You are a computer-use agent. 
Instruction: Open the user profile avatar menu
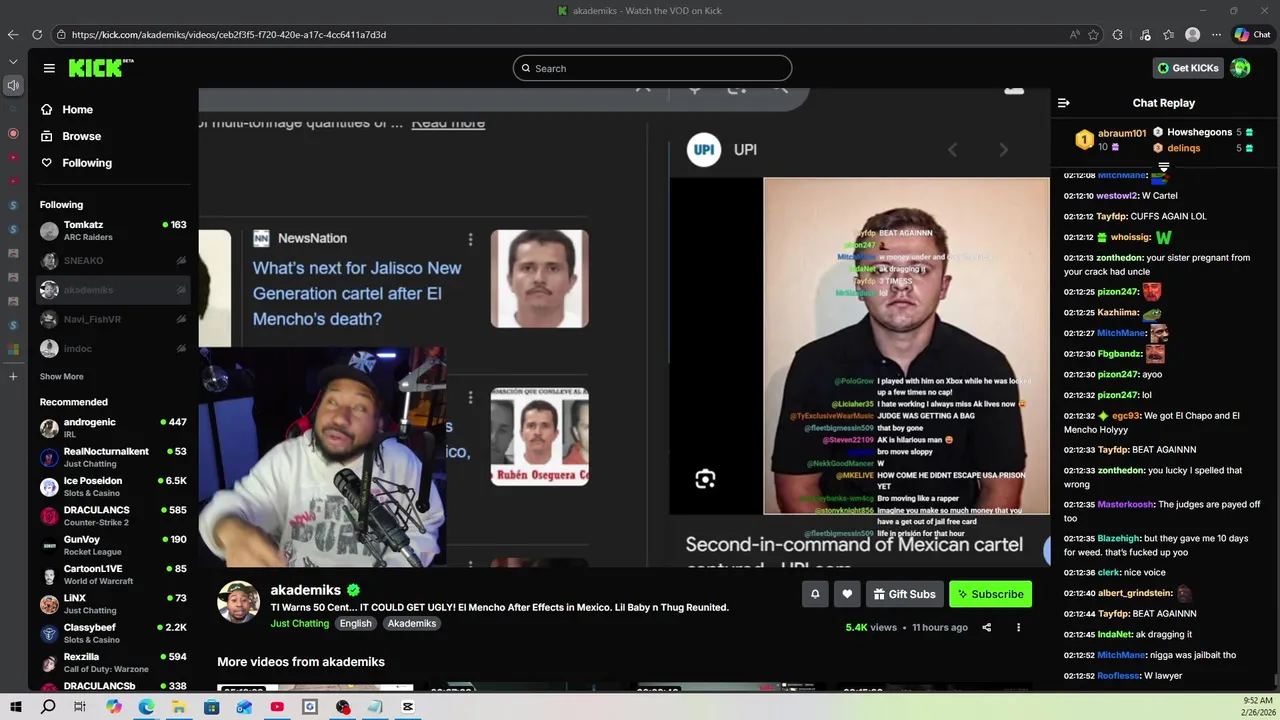pos(1240,68)
